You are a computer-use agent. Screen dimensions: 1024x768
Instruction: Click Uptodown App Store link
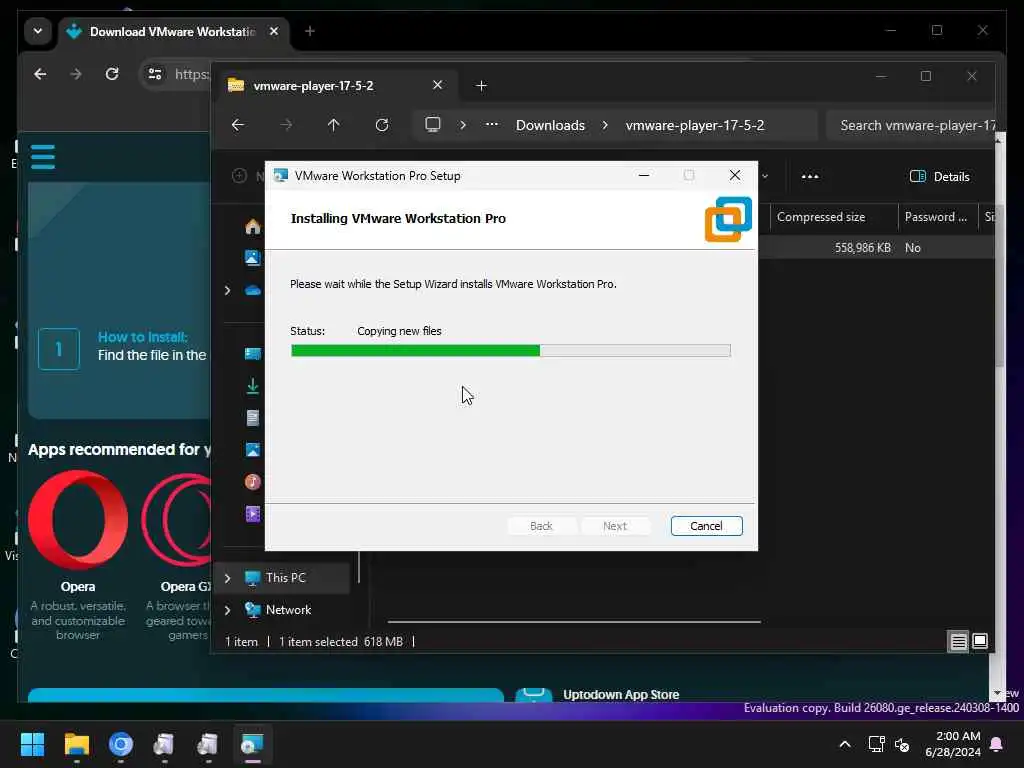point(620,695)
